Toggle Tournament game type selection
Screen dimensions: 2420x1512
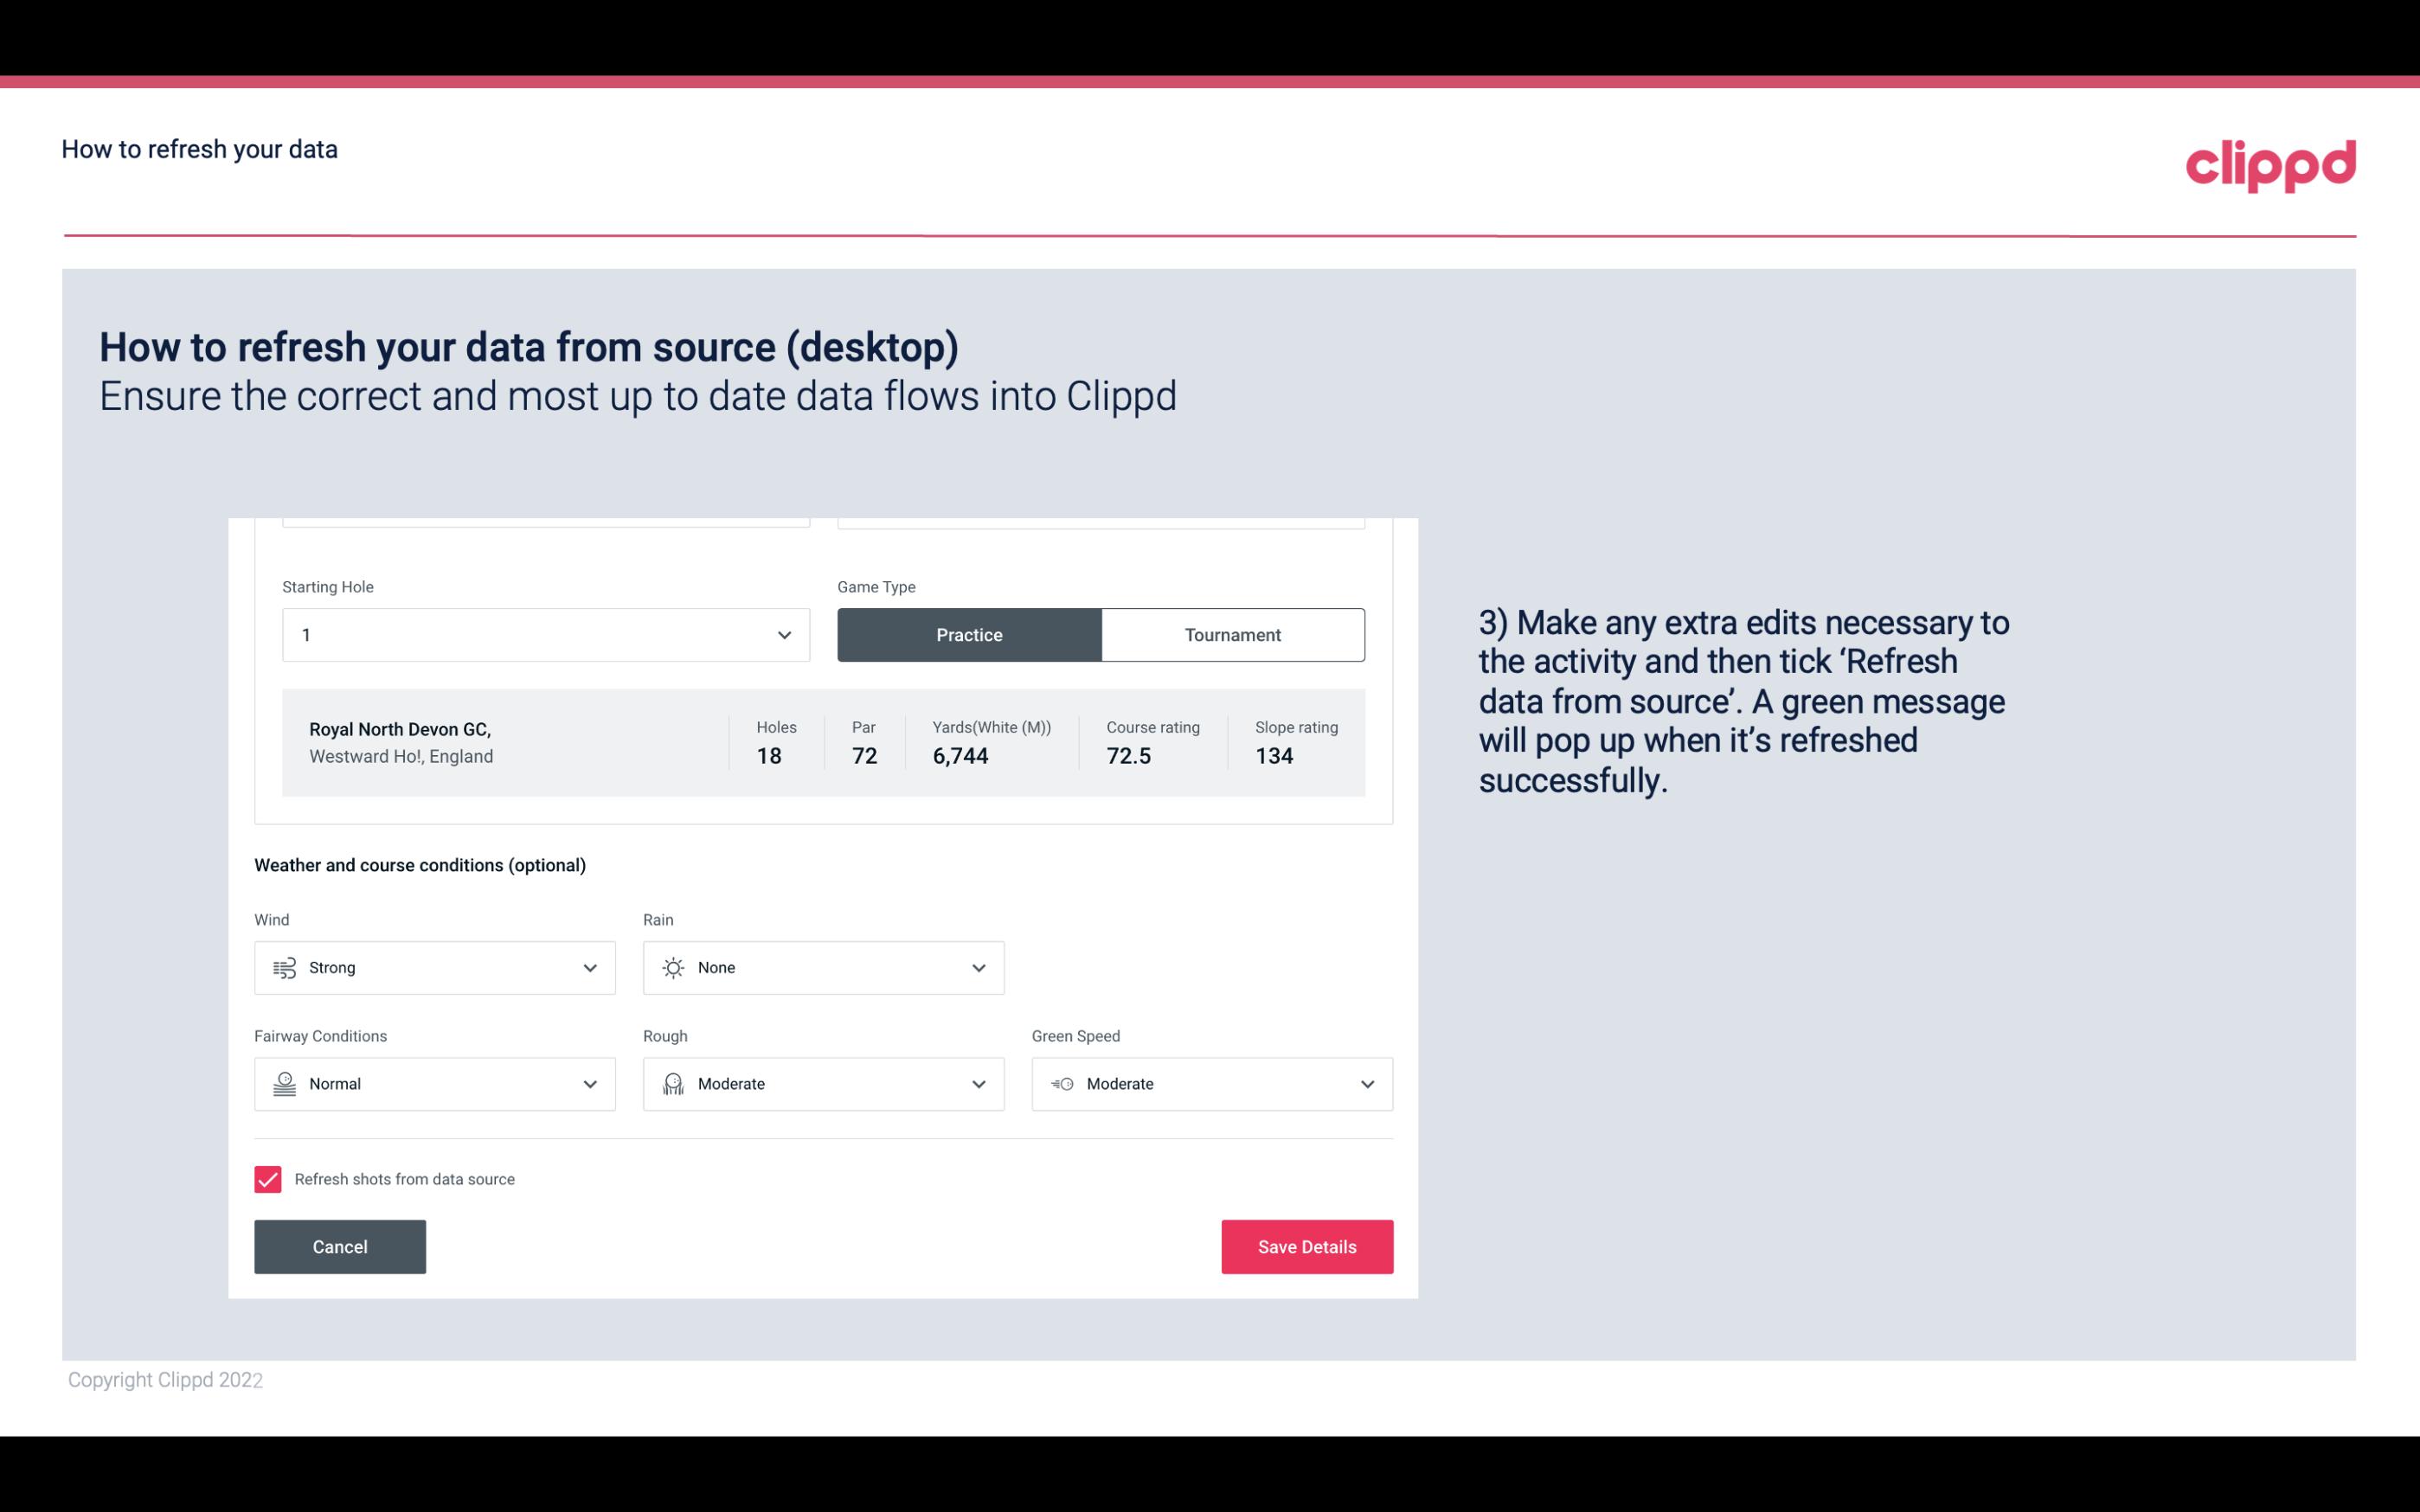click(x=1232, y=634)
